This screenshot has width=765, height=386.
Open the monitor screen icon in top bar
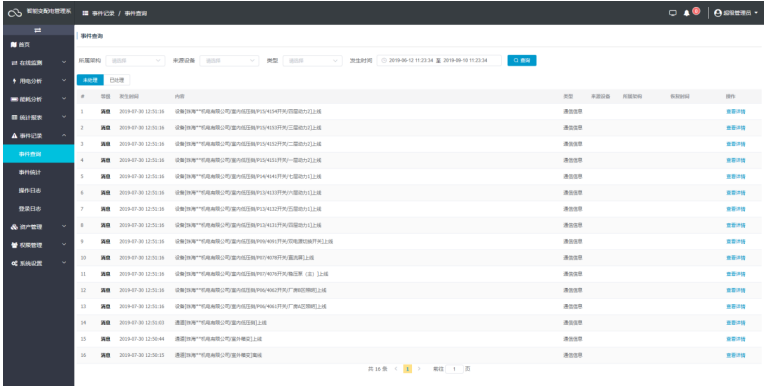point(673,13)
